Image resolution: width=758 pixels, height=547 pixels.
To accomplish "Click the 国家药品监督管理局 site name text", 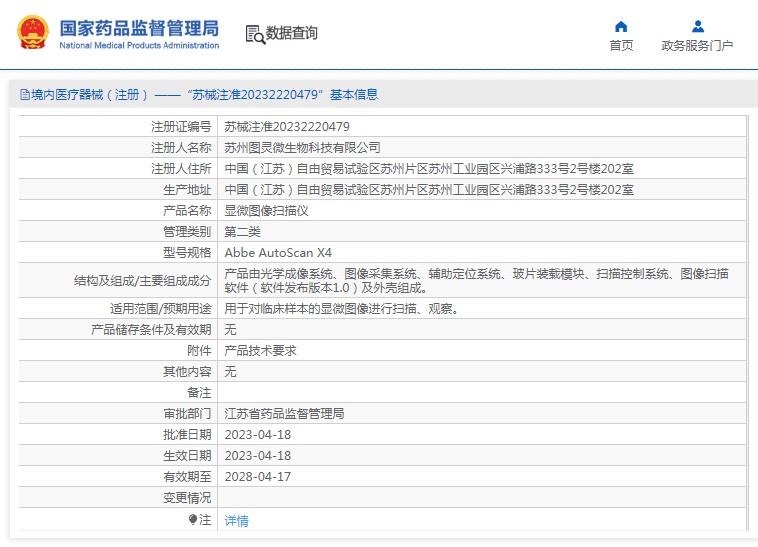I will coord(139,27).
